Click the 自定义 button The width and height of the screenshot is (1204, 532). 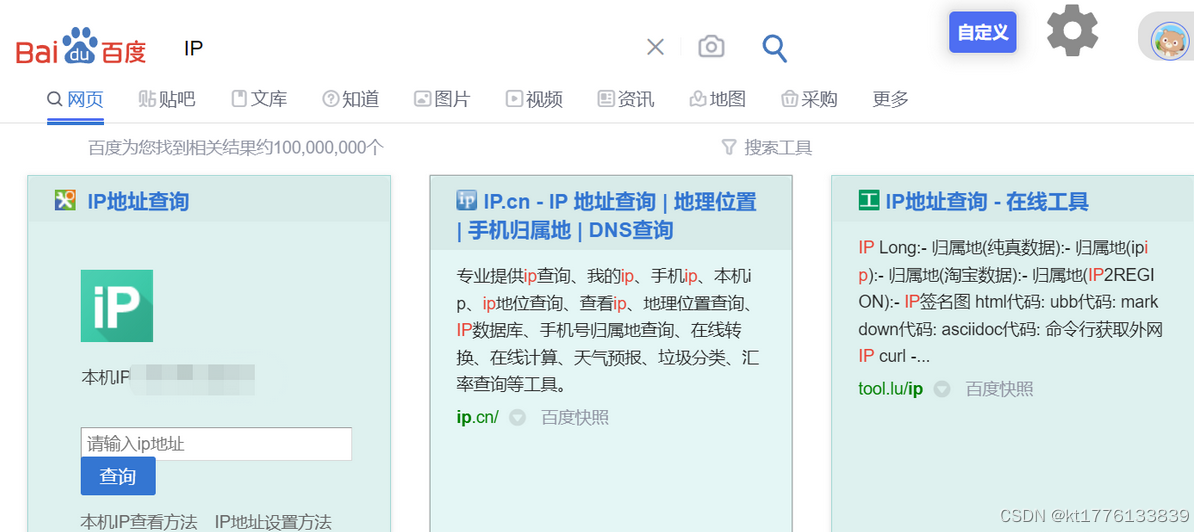tap(982, 32)
